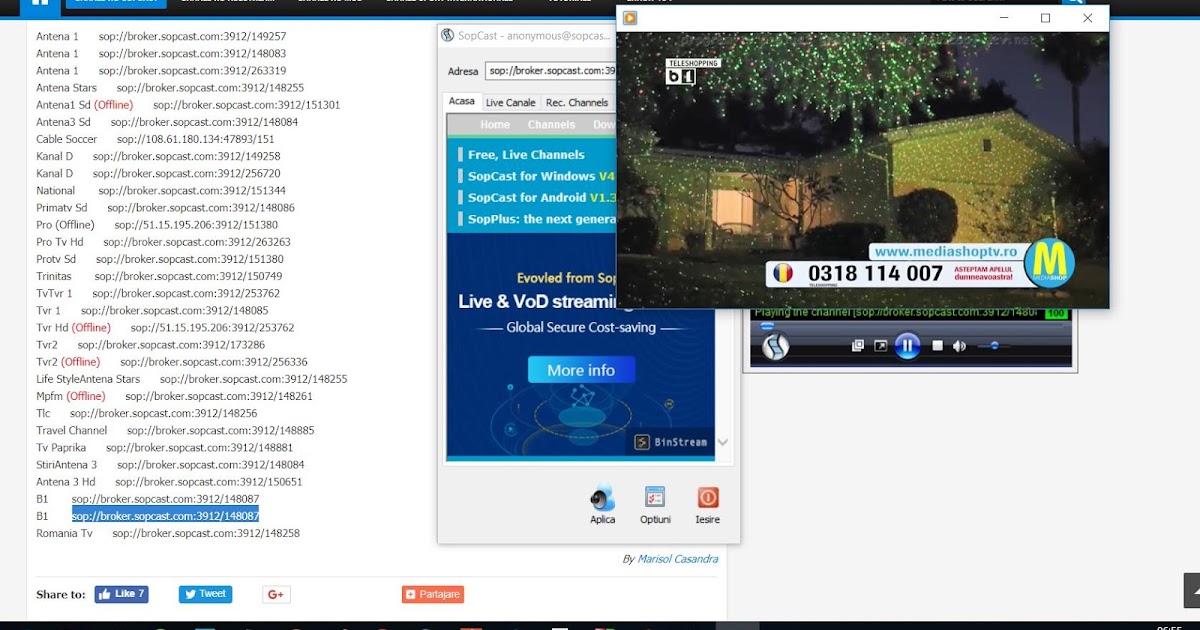Pause the SopCast player stream
The height and width of the screenshot is (630, 1200).
tap(907, 346)
